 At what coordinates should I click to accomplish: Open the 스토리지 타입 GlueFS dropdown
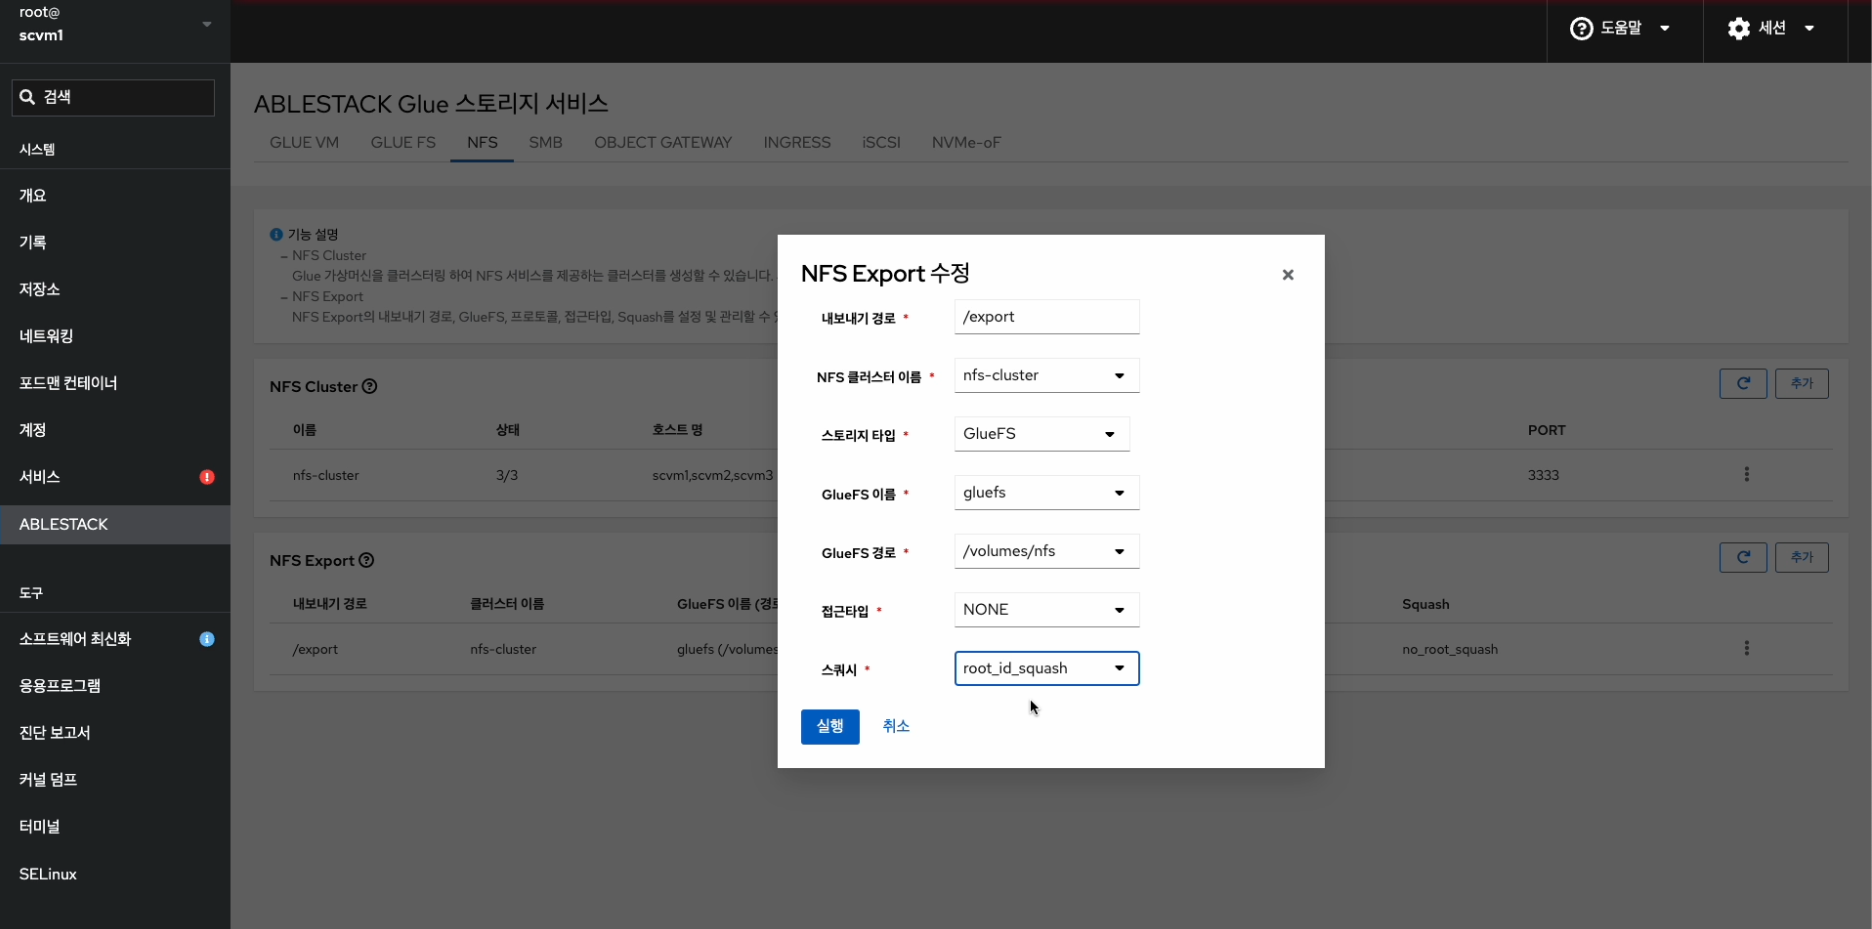tap(1041, 434)
